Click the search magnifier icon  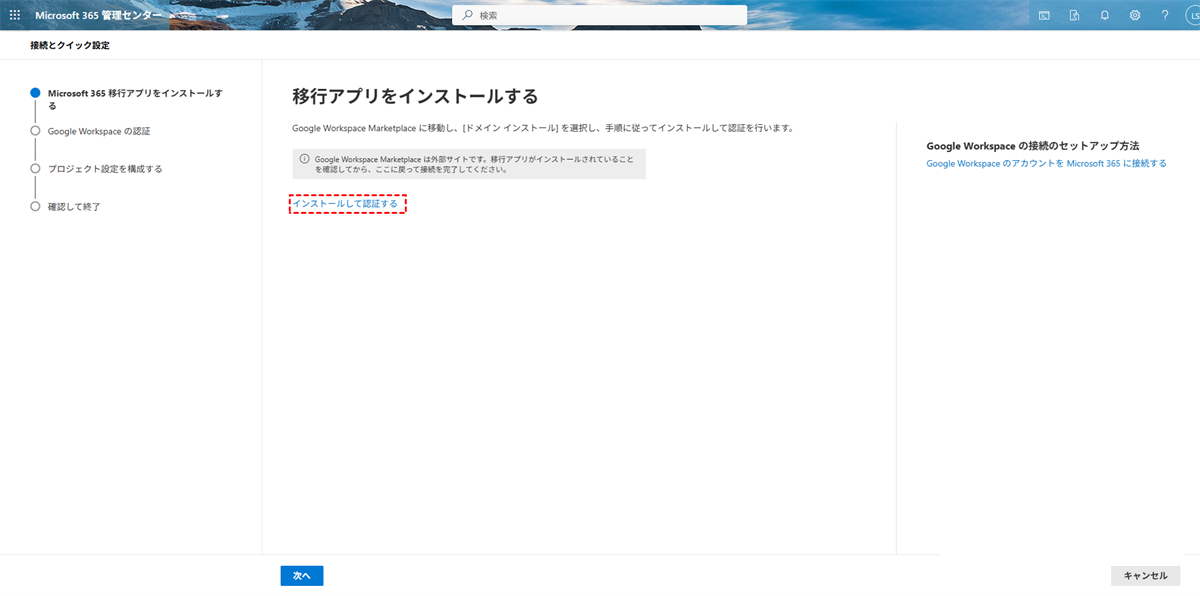click(x=467, y=15)
